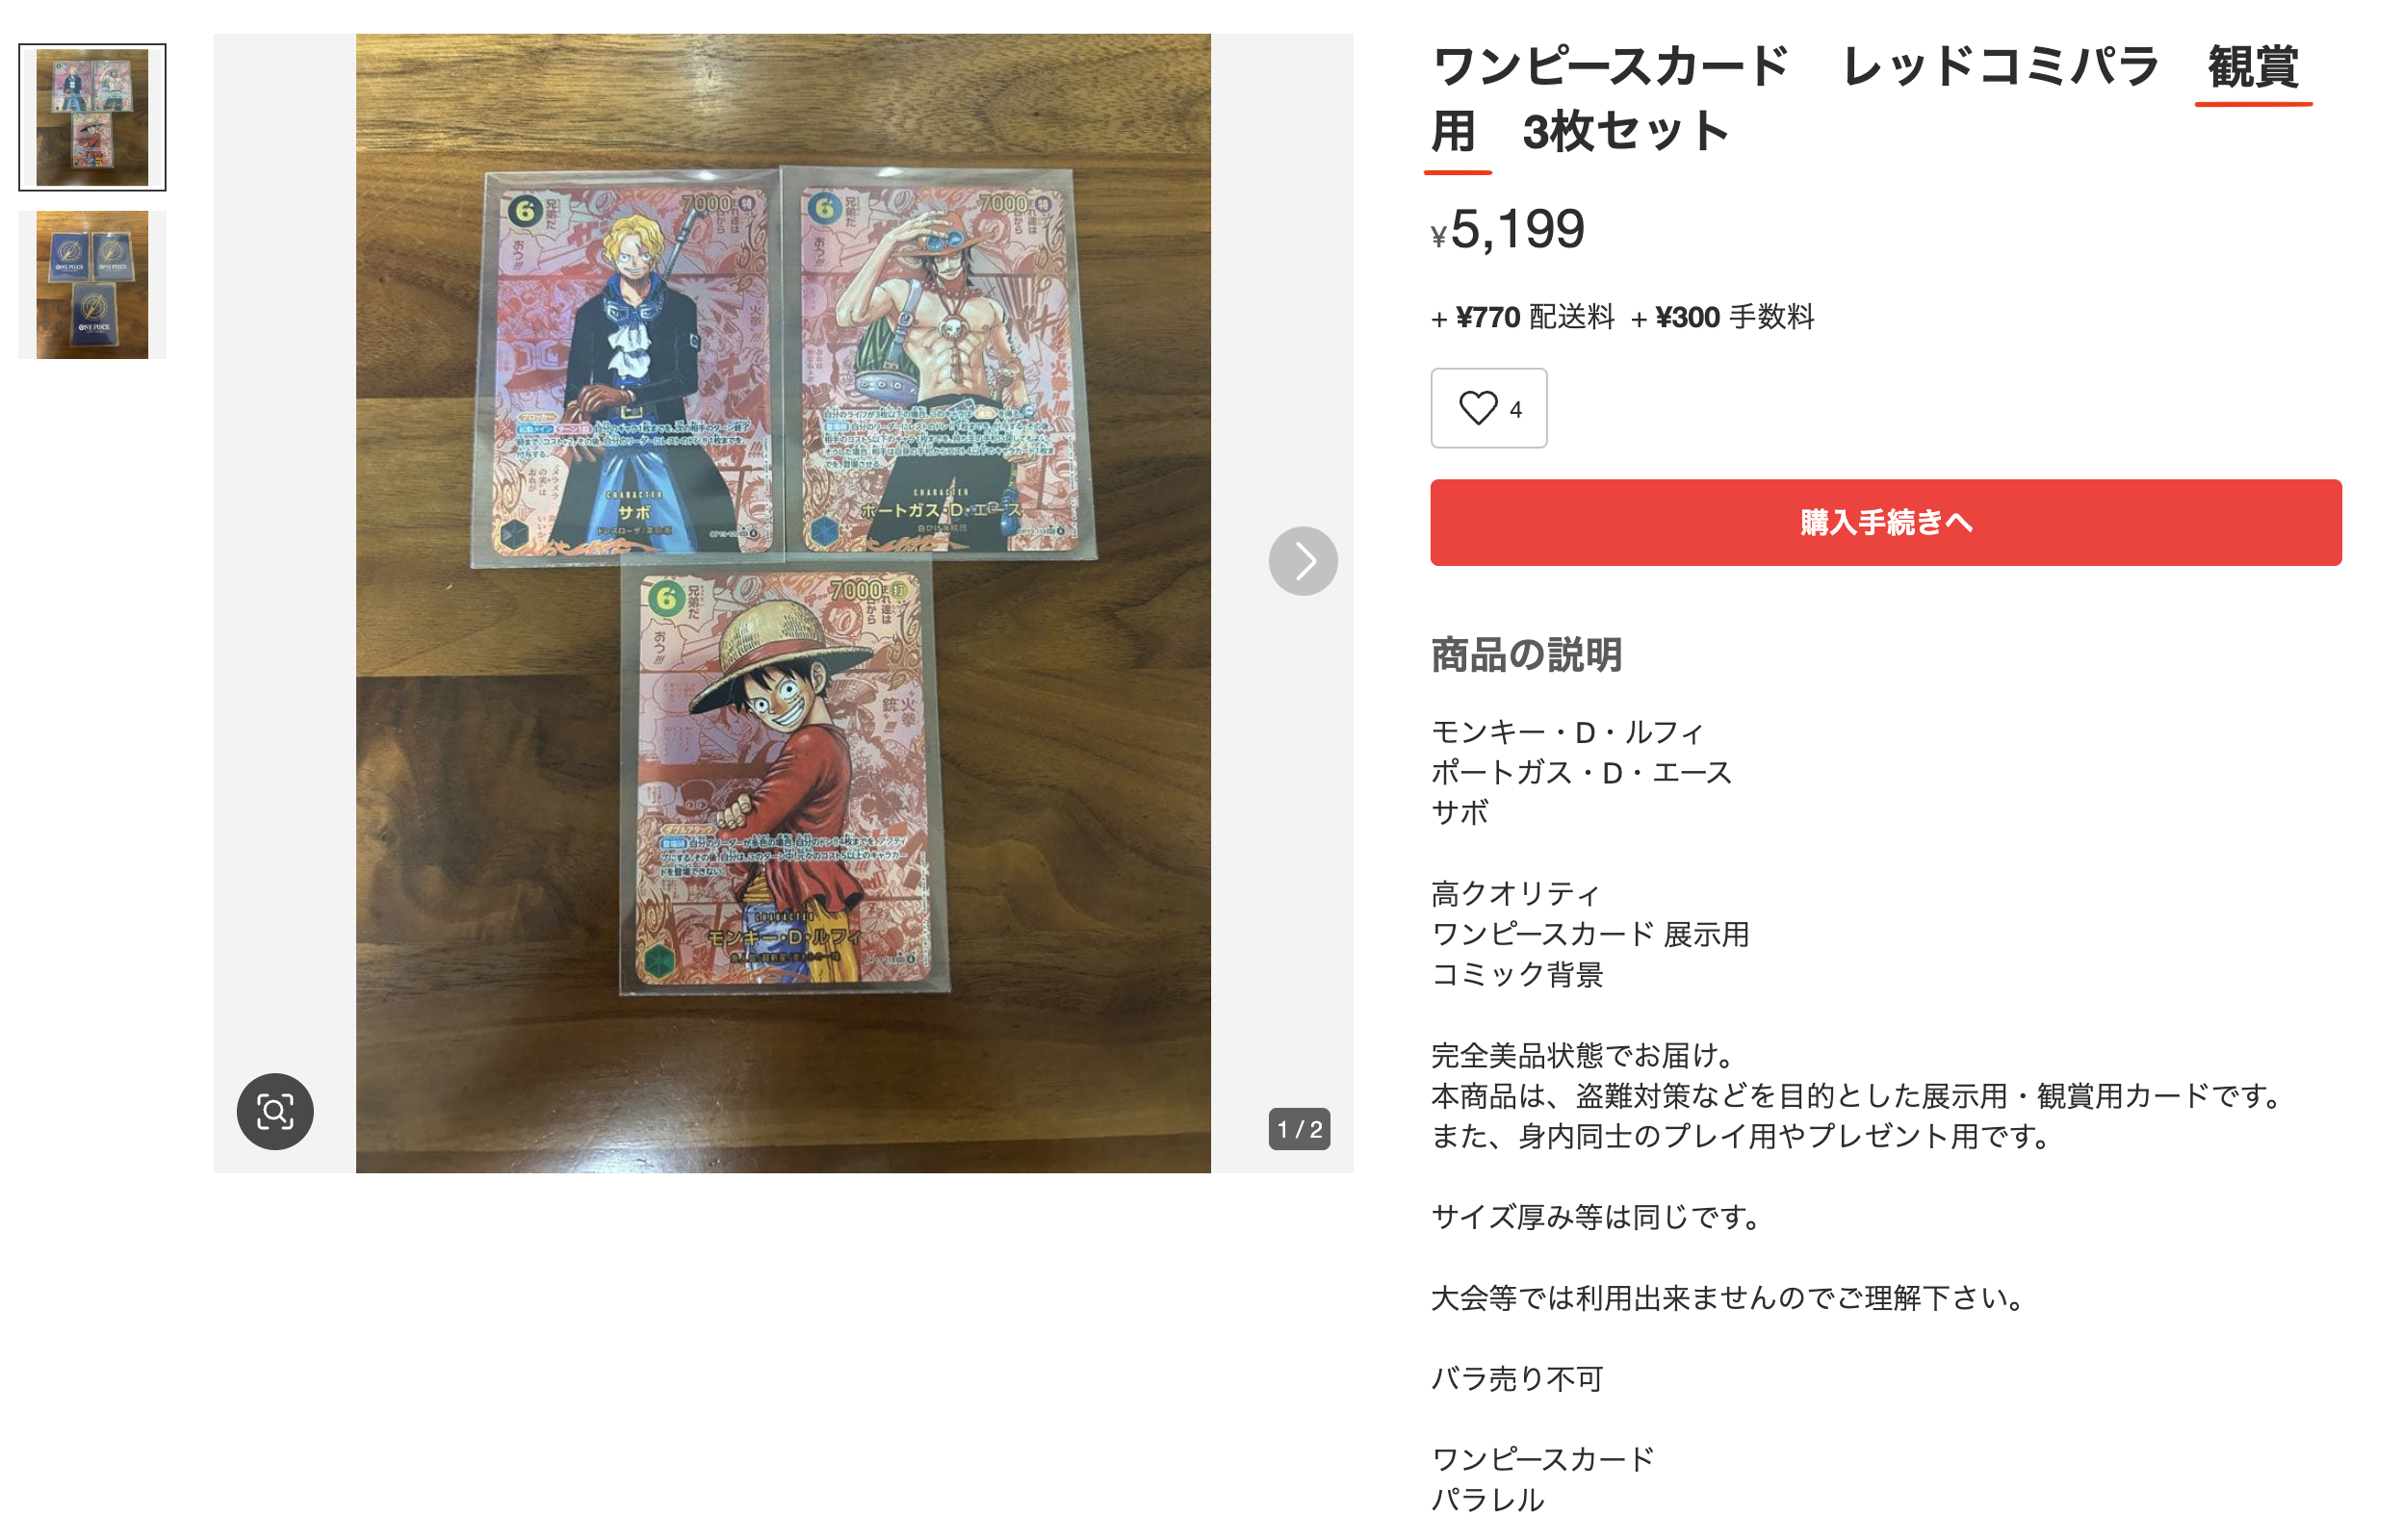This screenshot has height=1540, width=2403.
Task: Select the second card-back thumbnail
Action: pyautogui.click(x=92, y=285)
